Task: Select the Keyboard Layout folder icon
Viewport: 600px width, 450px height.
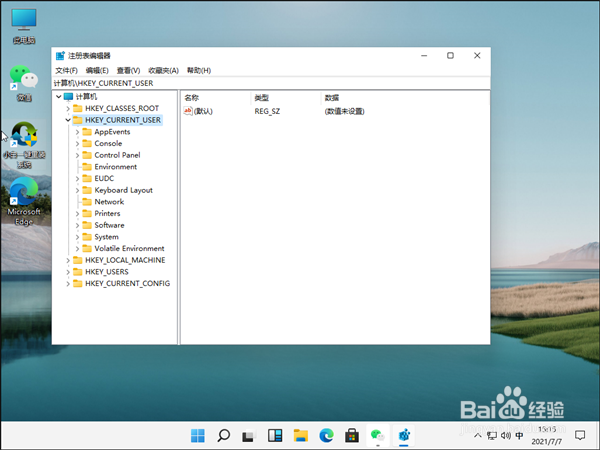Action: [x=87, y=190]
